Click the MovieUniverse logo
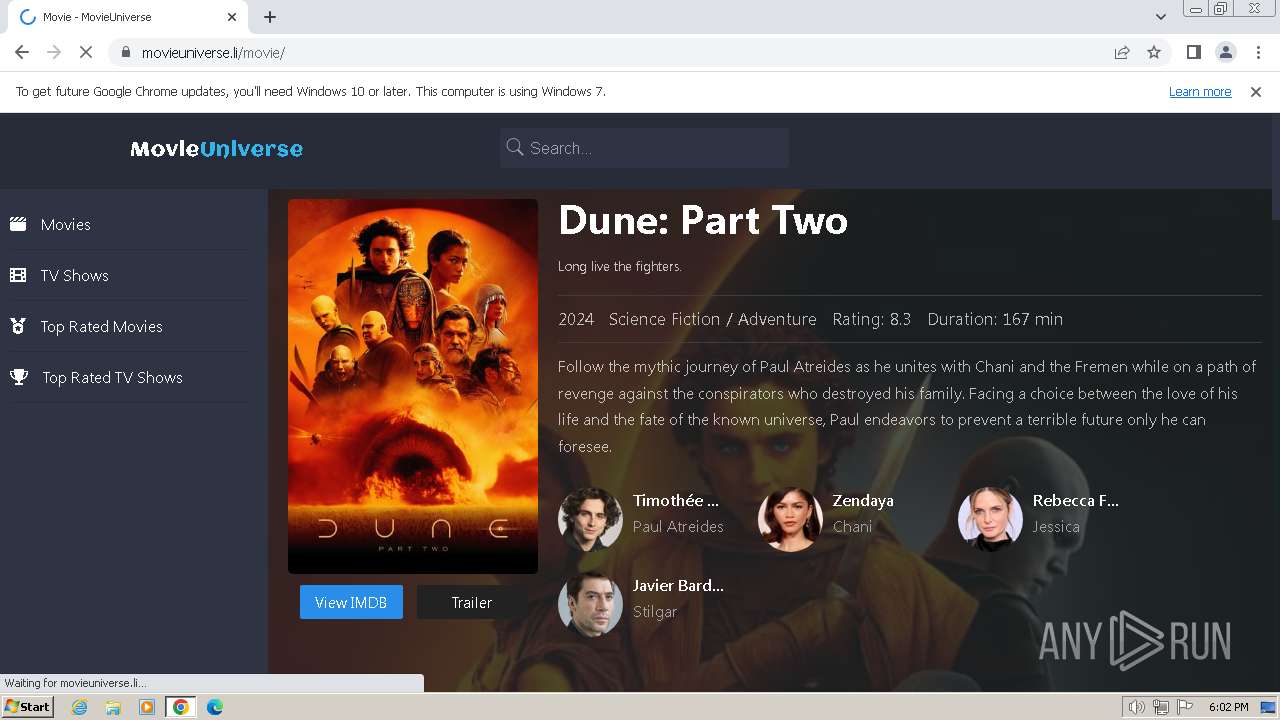Image resolution: width=1280 pixels, height=720 pixels. tap(216, 149)
